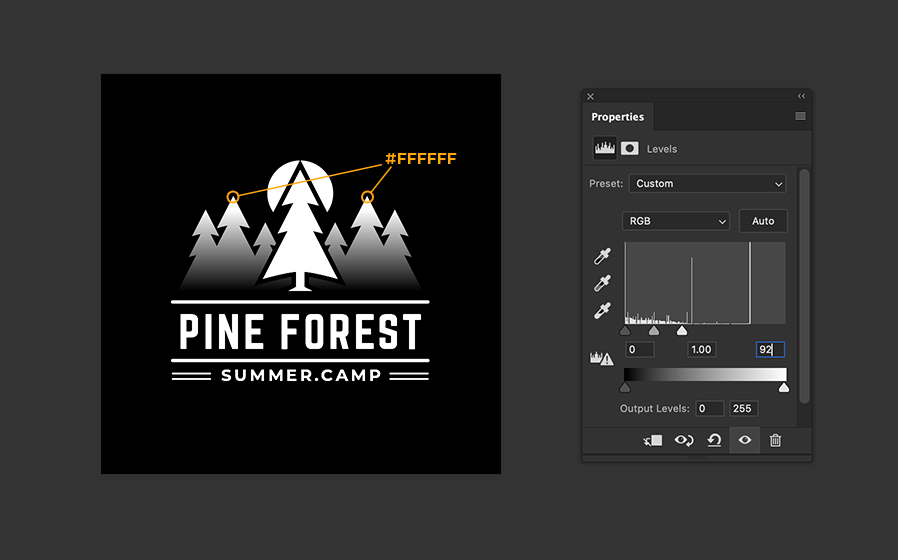Delete the adjustment layer via trash icon
898x560 pixels.
pyautogui.click(x=775, y=440)
